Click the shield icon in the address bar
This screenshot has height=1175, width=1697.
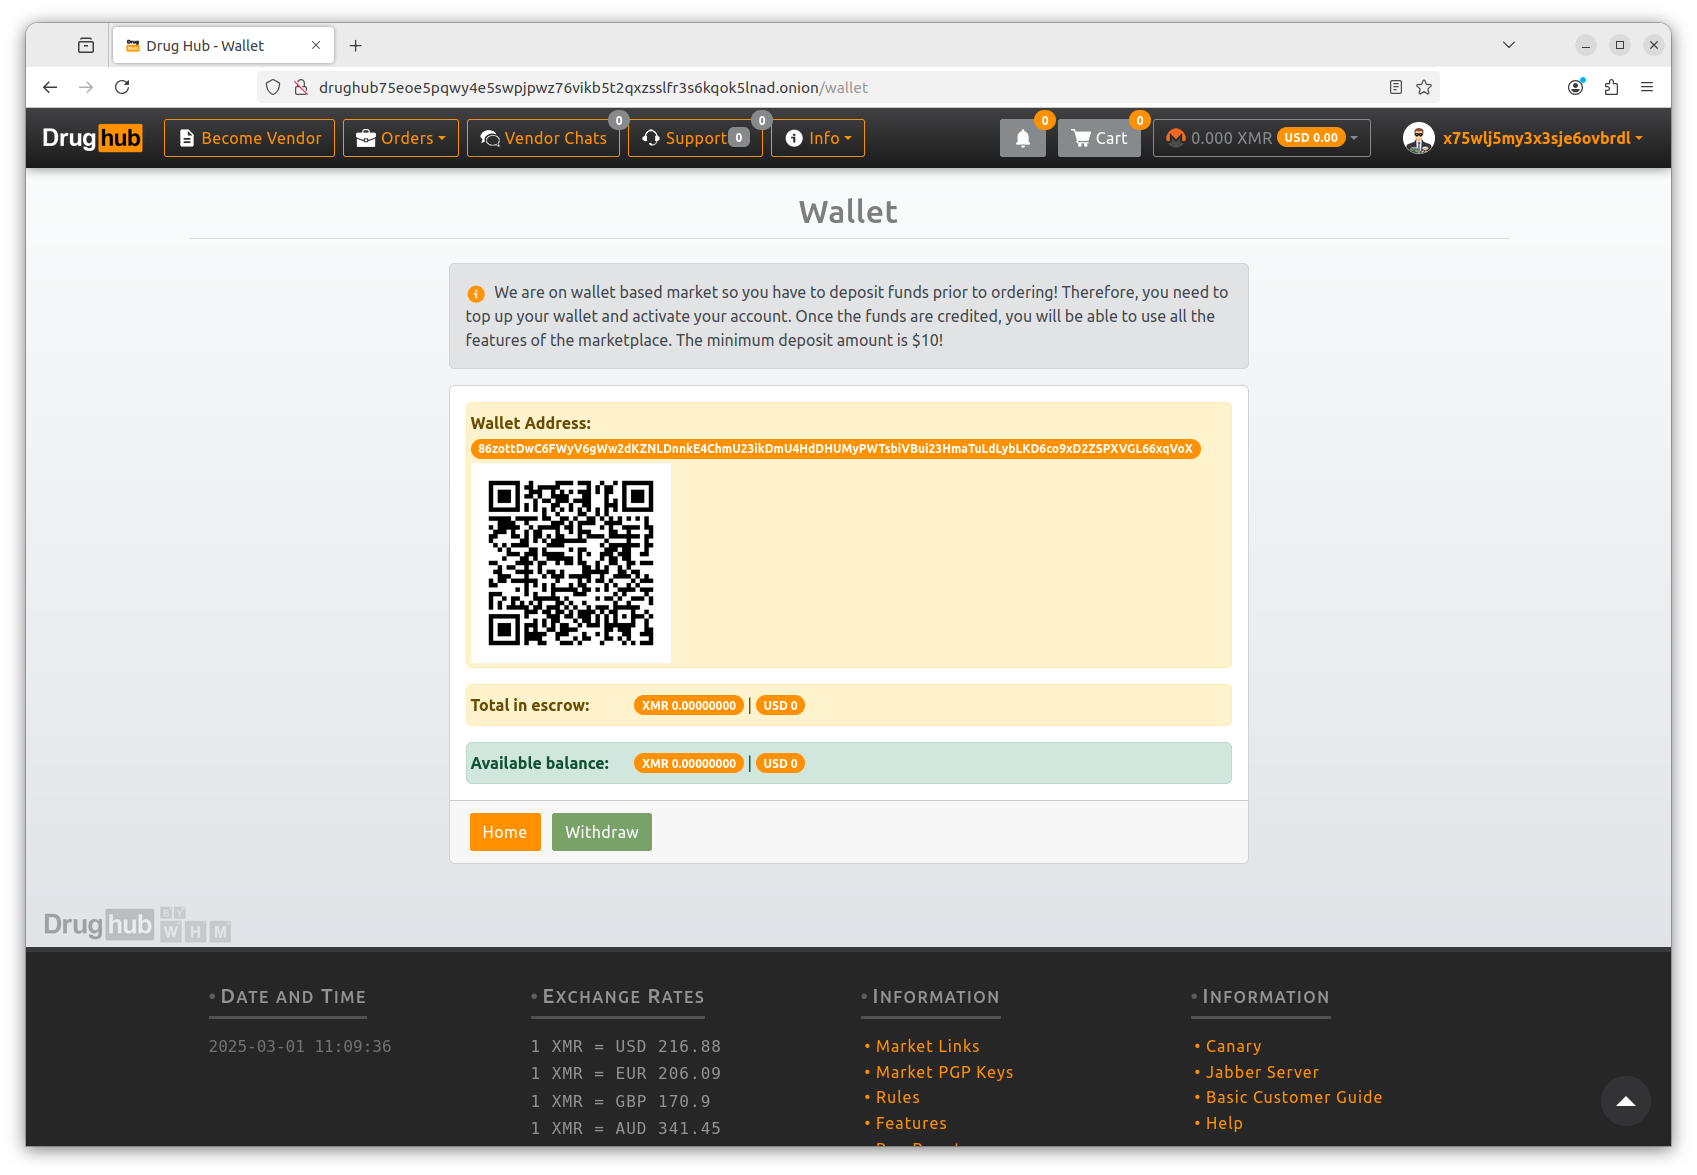tap(272, 87)
